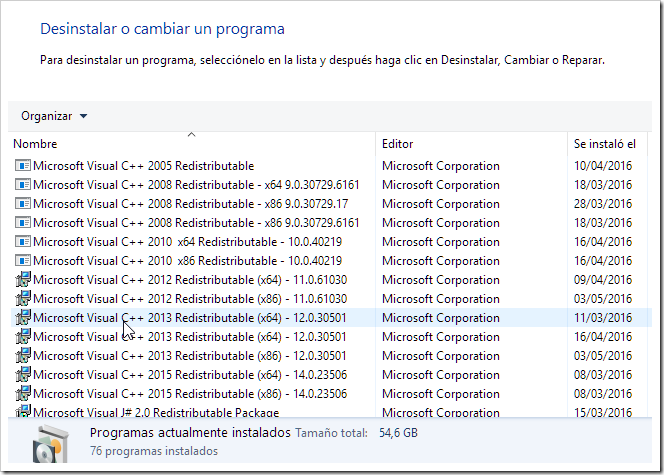Click the sort arrow above Nombre column
Viewport: 664px width, 475px height.
click(191, 135)
